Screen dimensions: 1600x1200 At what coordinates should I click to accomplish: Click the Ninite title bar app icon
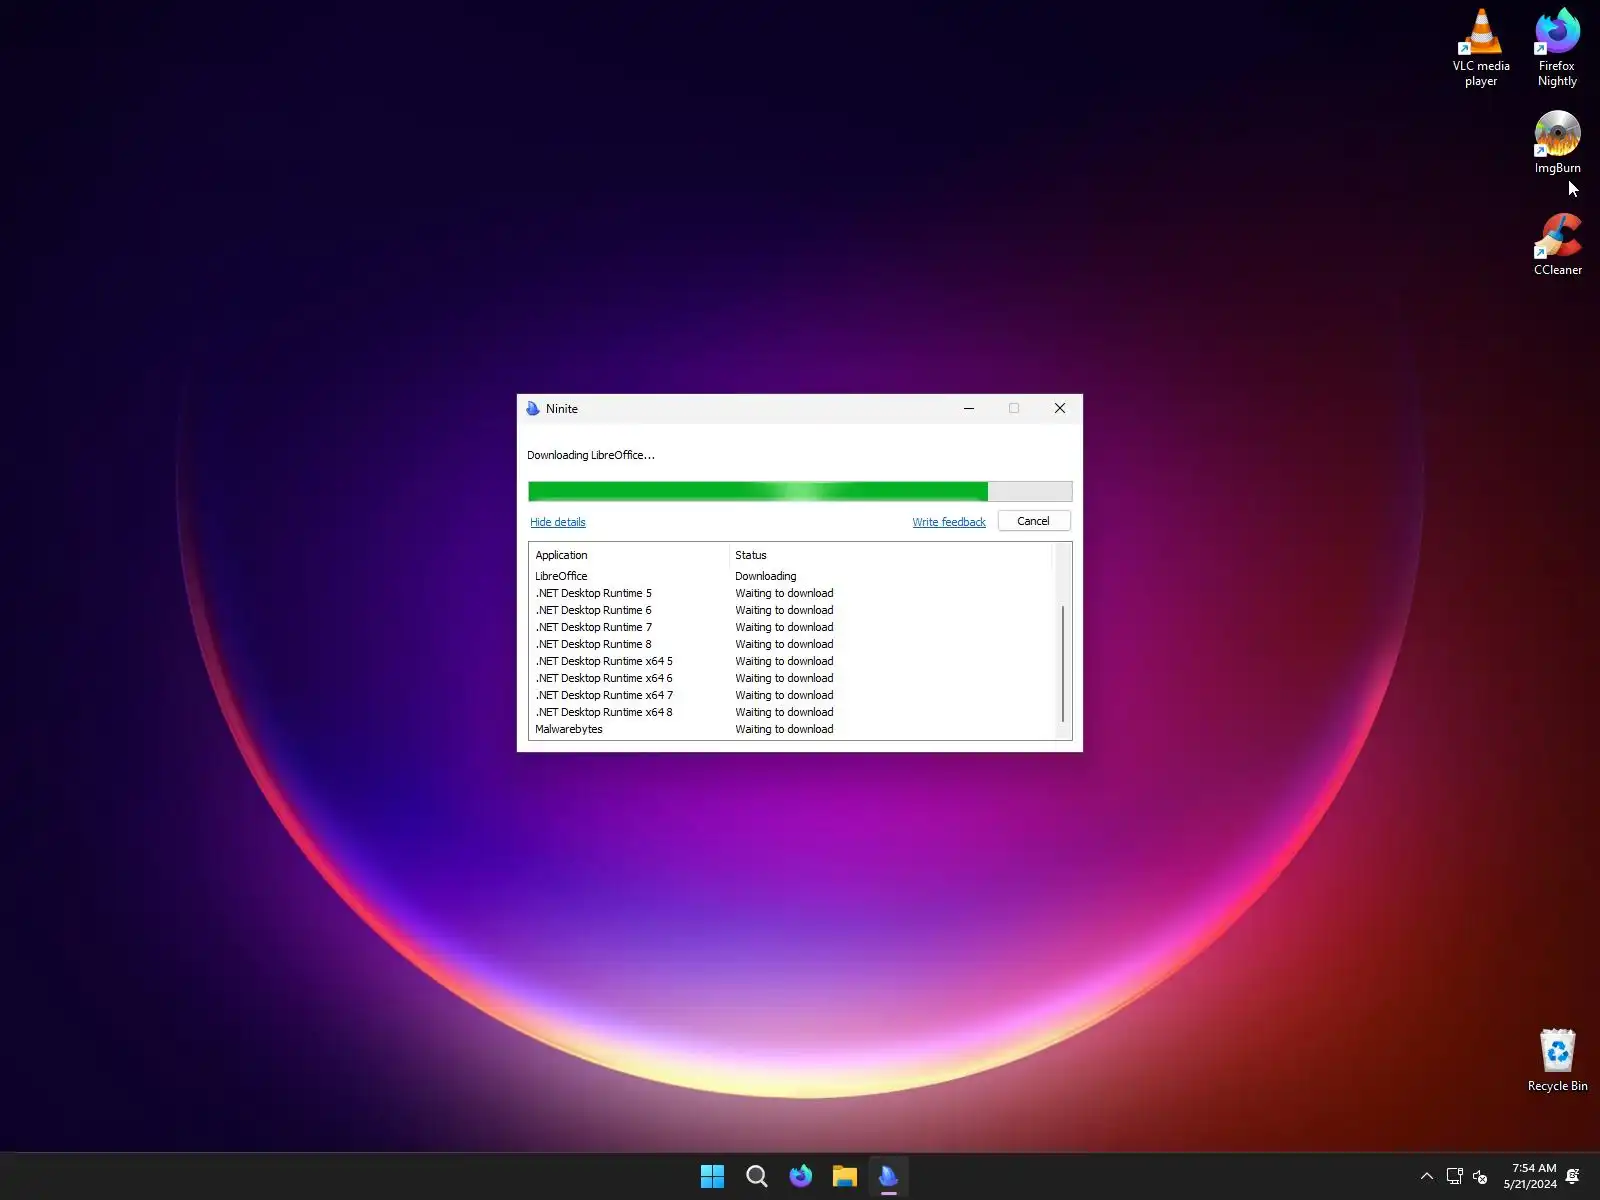click(x=533, y=408)
